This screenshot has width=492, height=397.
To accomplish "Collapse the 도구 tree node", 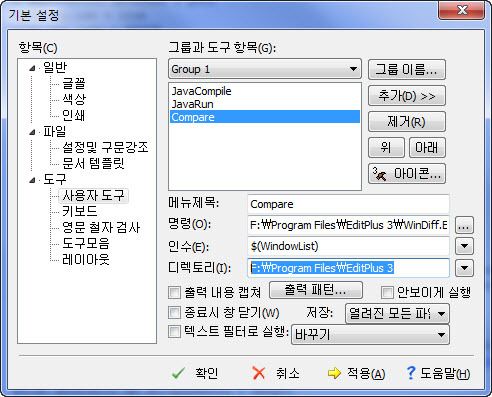I will click(32, 181).
